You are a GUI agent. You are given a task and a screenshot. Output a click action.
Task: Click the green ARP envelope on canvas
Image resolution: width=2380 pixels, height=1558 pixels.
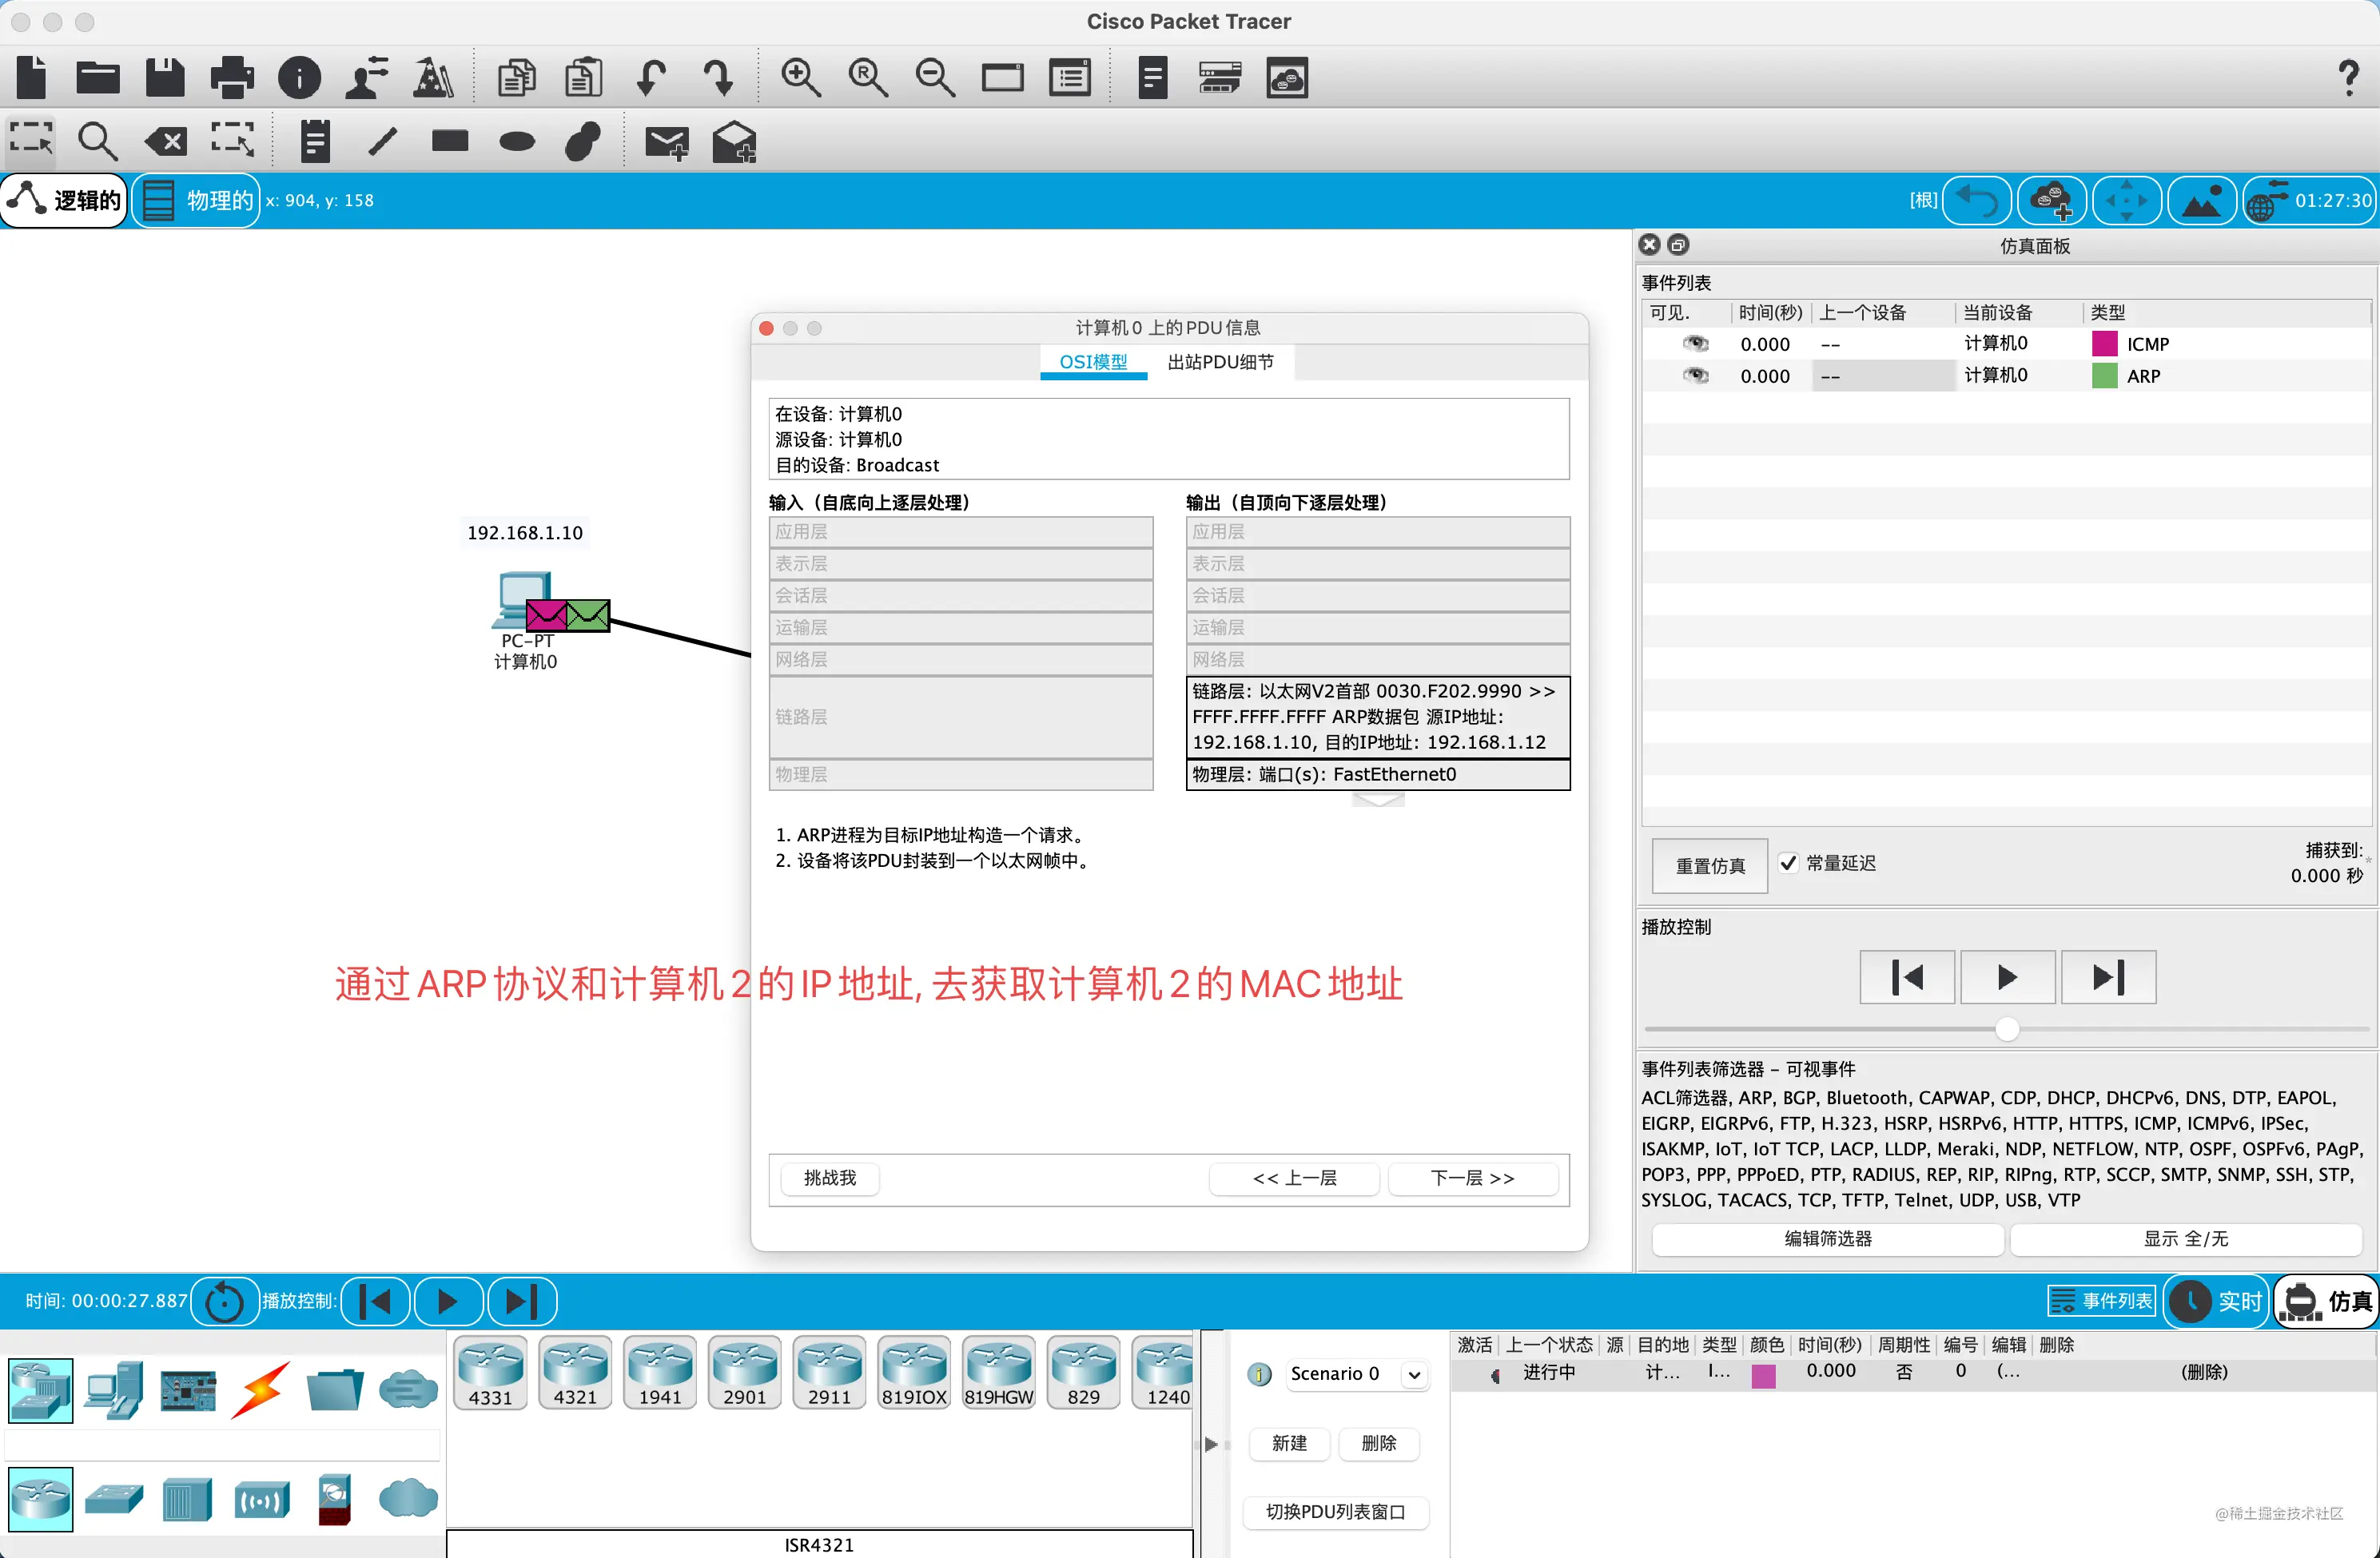[x=588, y=616]
